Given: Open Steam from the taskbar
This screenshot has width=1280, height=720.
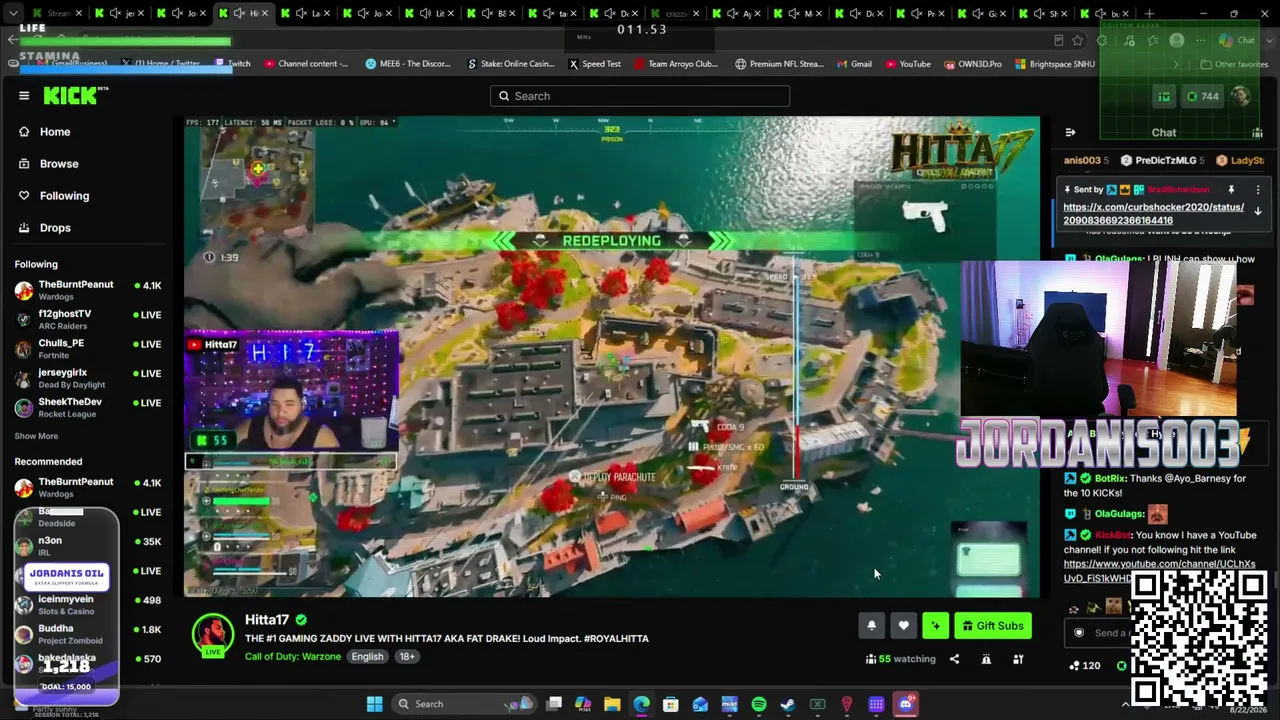Looking at the screenshot, I should [788, 704].
